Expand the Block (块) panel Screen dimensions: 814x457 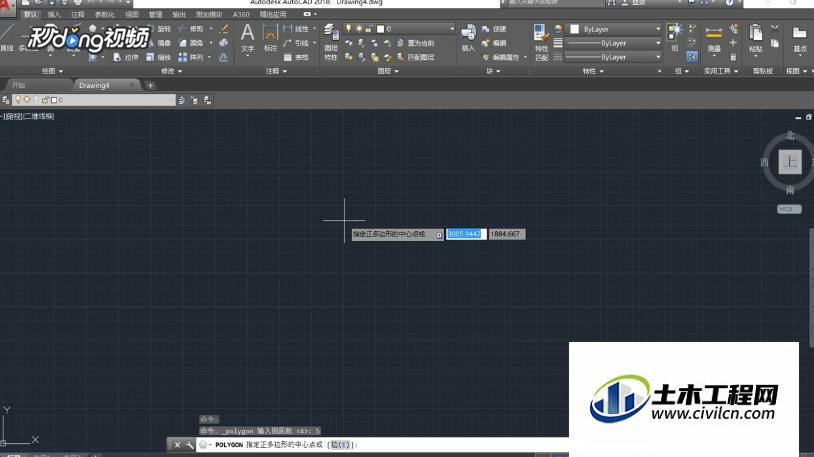[x=493, y=71]
